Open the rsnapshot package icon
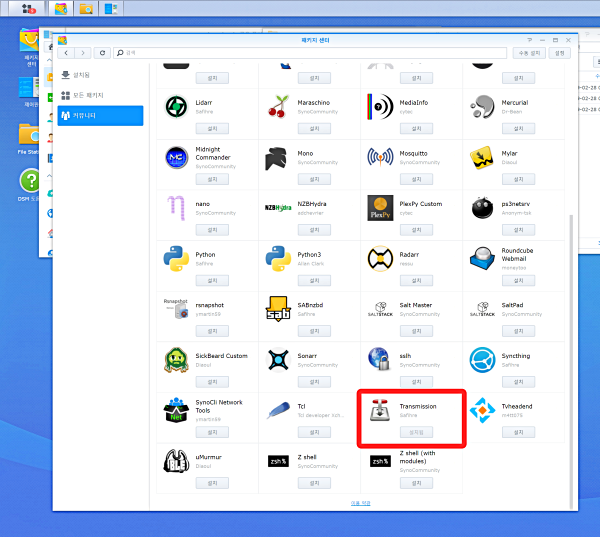600x537 pixels. click(x=176, y=308)
